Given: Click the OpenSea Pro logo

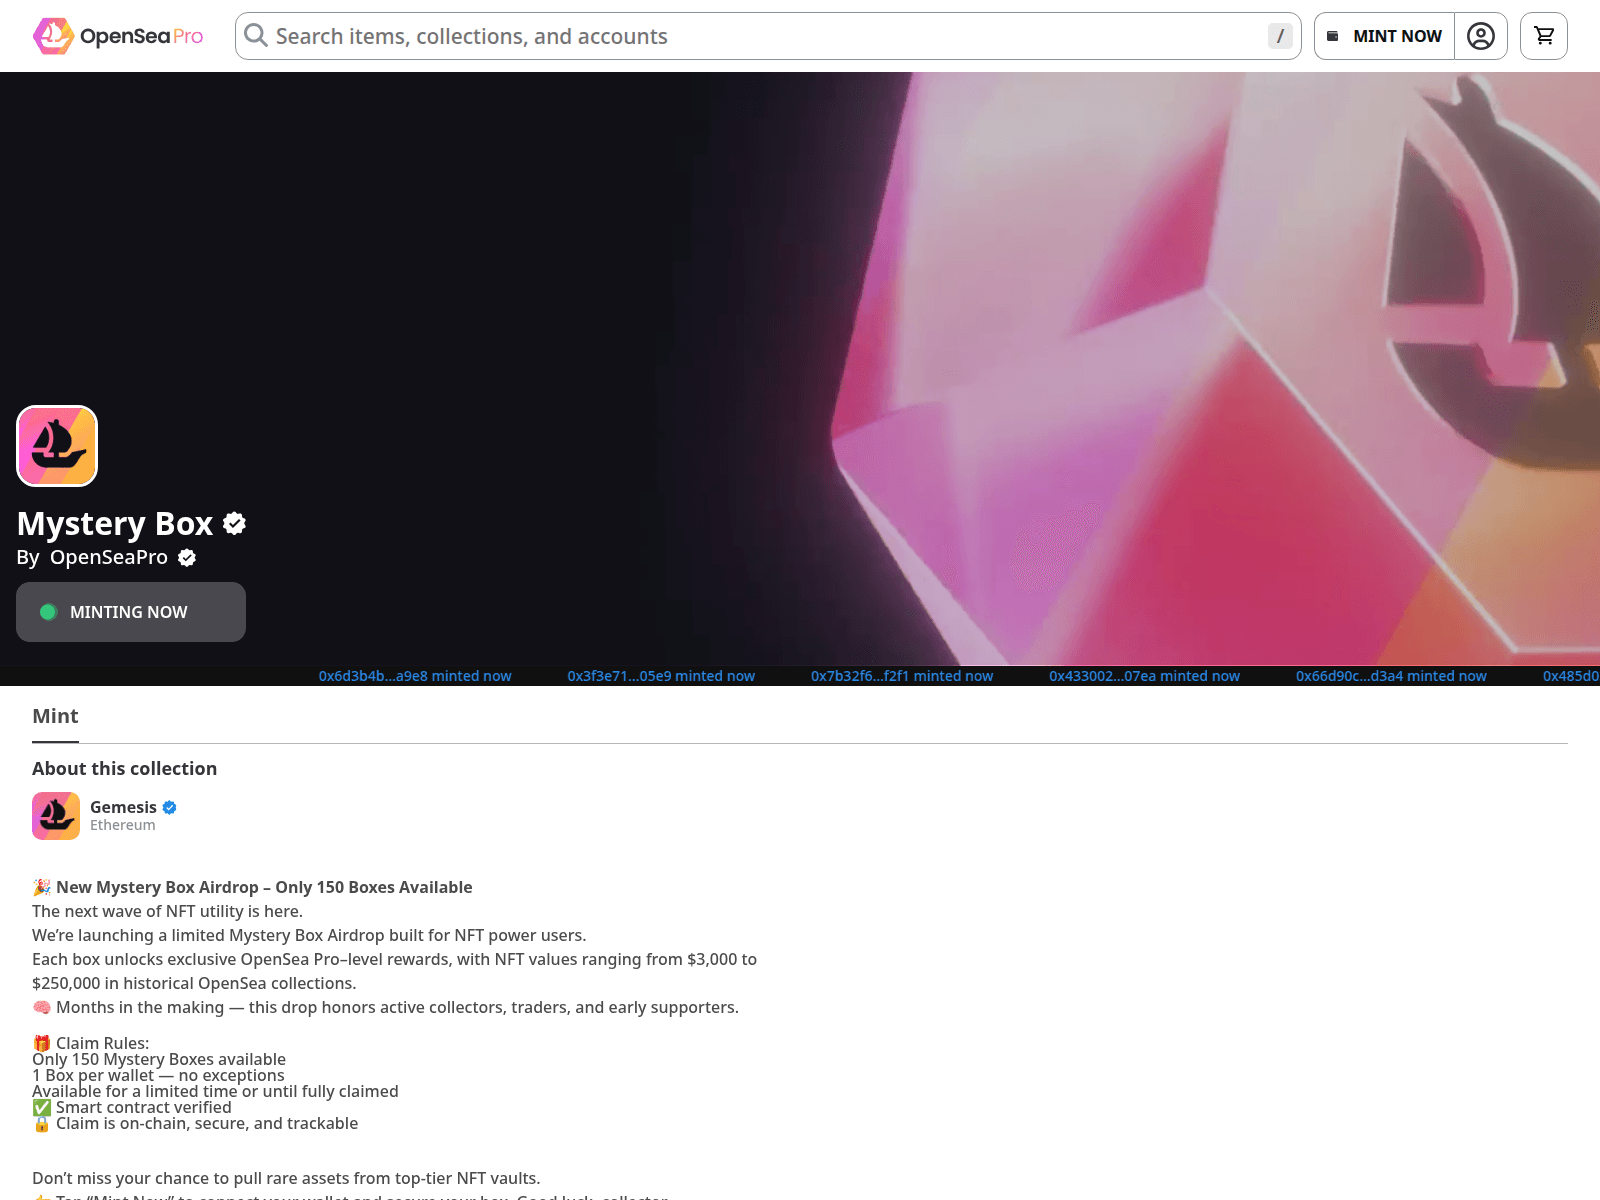Looking at the screenshot, I should click(x=118, y=36).
